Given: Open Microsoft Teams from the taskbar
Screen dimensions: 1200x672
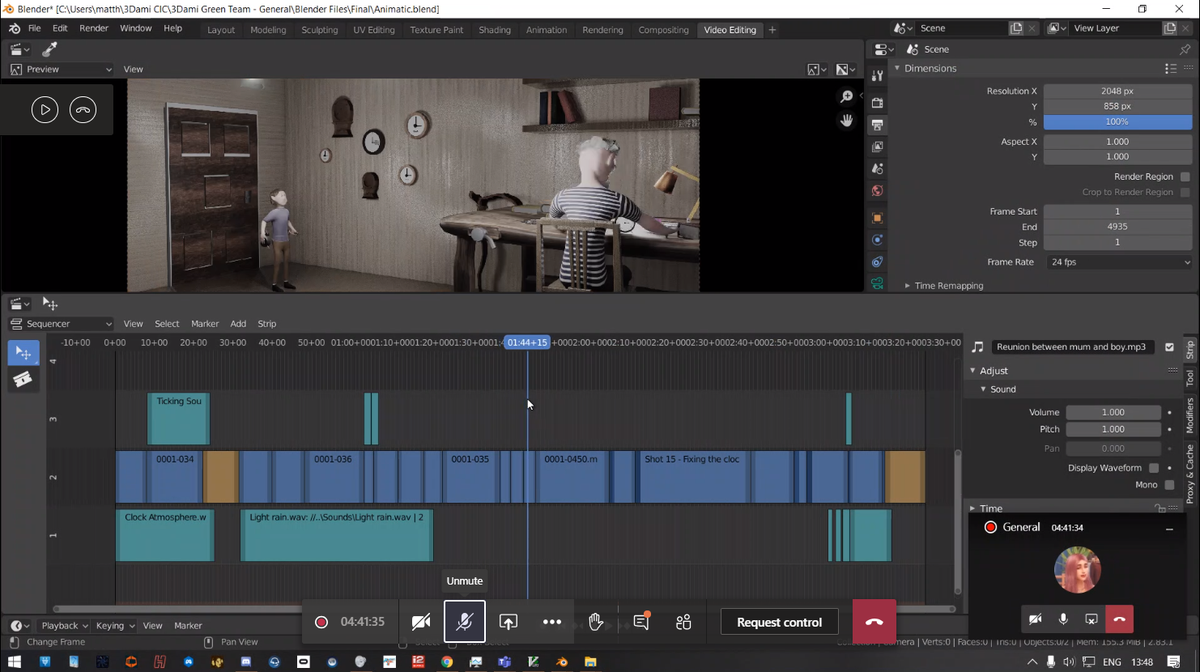Looking at the screenshot, I should pyautogui.click(x=505, y=662).
